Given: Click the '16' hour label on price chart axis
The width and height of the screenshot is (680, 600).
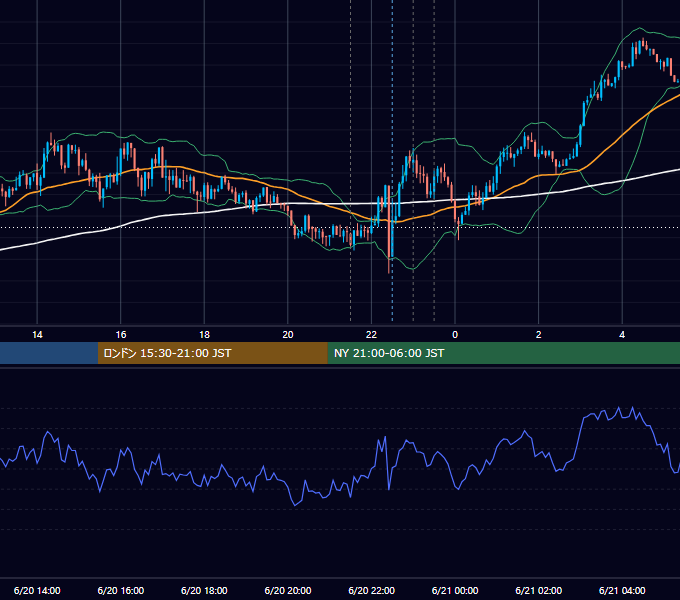Looking at the screenshot, I should pos(121,335).
